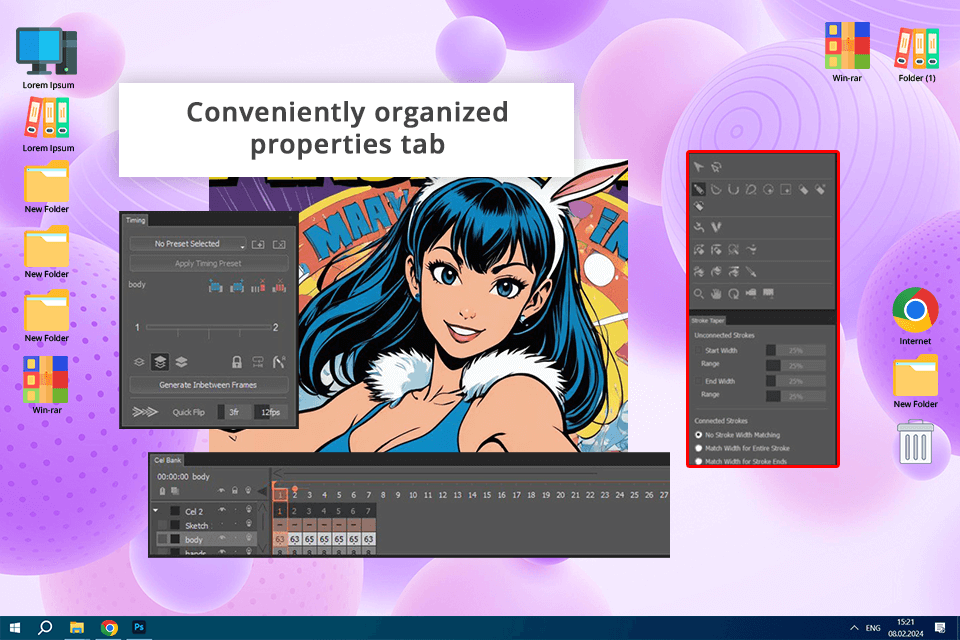The height and width of the screenshot is (640, 960).
Task: Open the Recycle Bin desktop icon
Action: [x=915, y=442]
